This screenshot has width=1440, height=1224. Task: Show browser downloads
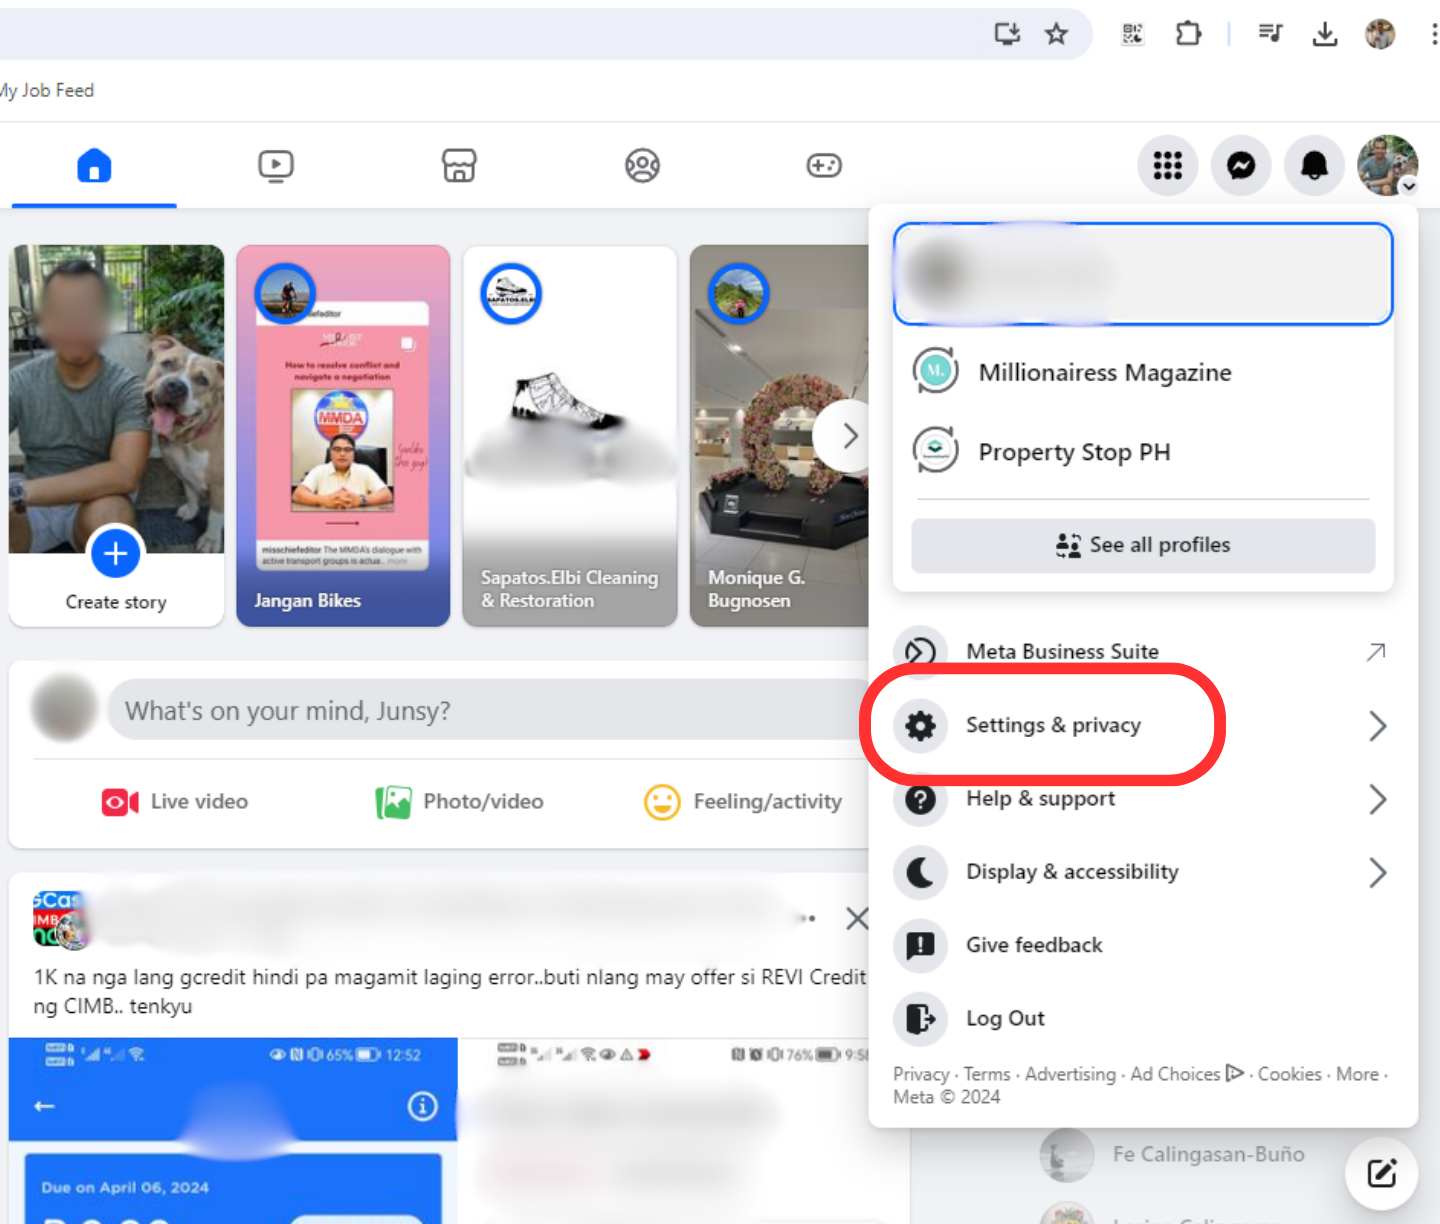pyautogui.click(x=1325, y=34)
